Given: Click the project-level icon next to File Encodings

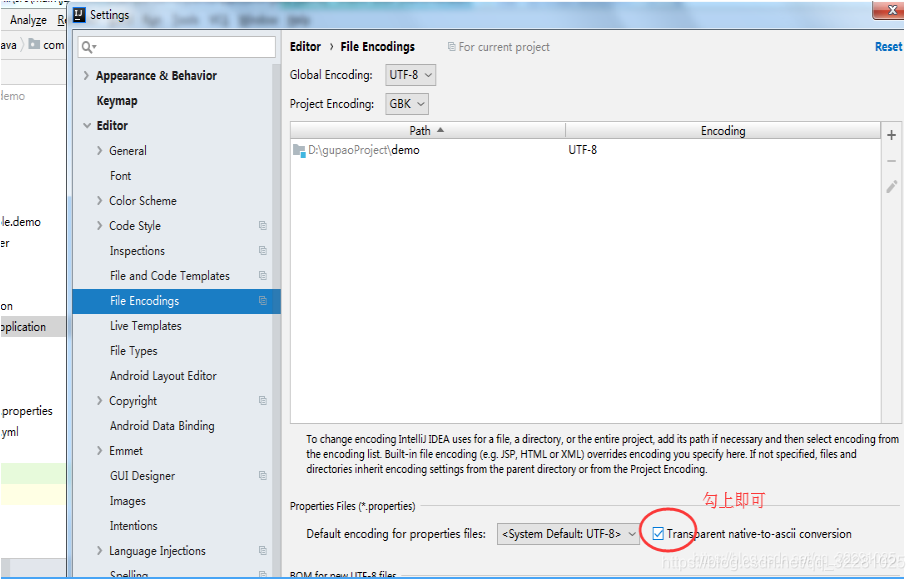Looking at the screenshot, I should (263, 300).
